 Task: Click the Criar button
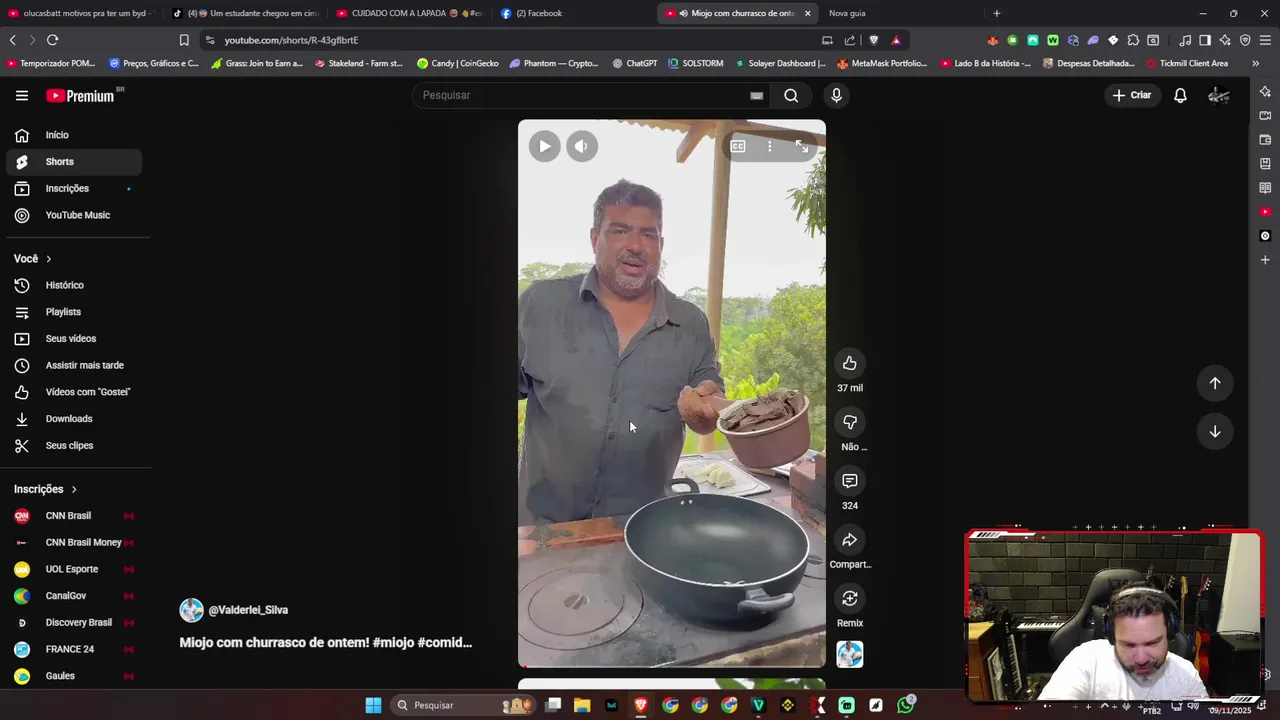point(1132,95)
